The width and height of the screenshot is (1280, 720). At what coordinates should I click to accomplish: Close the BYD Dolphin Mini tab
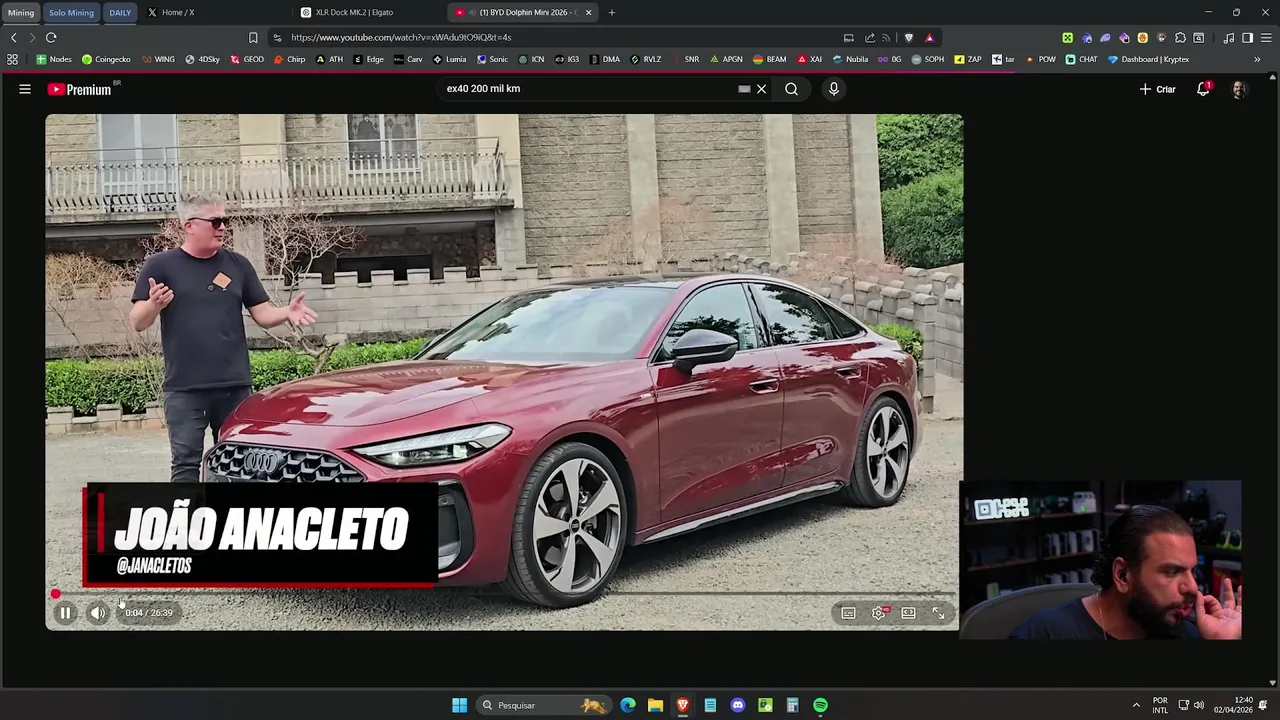coord(588,12)
